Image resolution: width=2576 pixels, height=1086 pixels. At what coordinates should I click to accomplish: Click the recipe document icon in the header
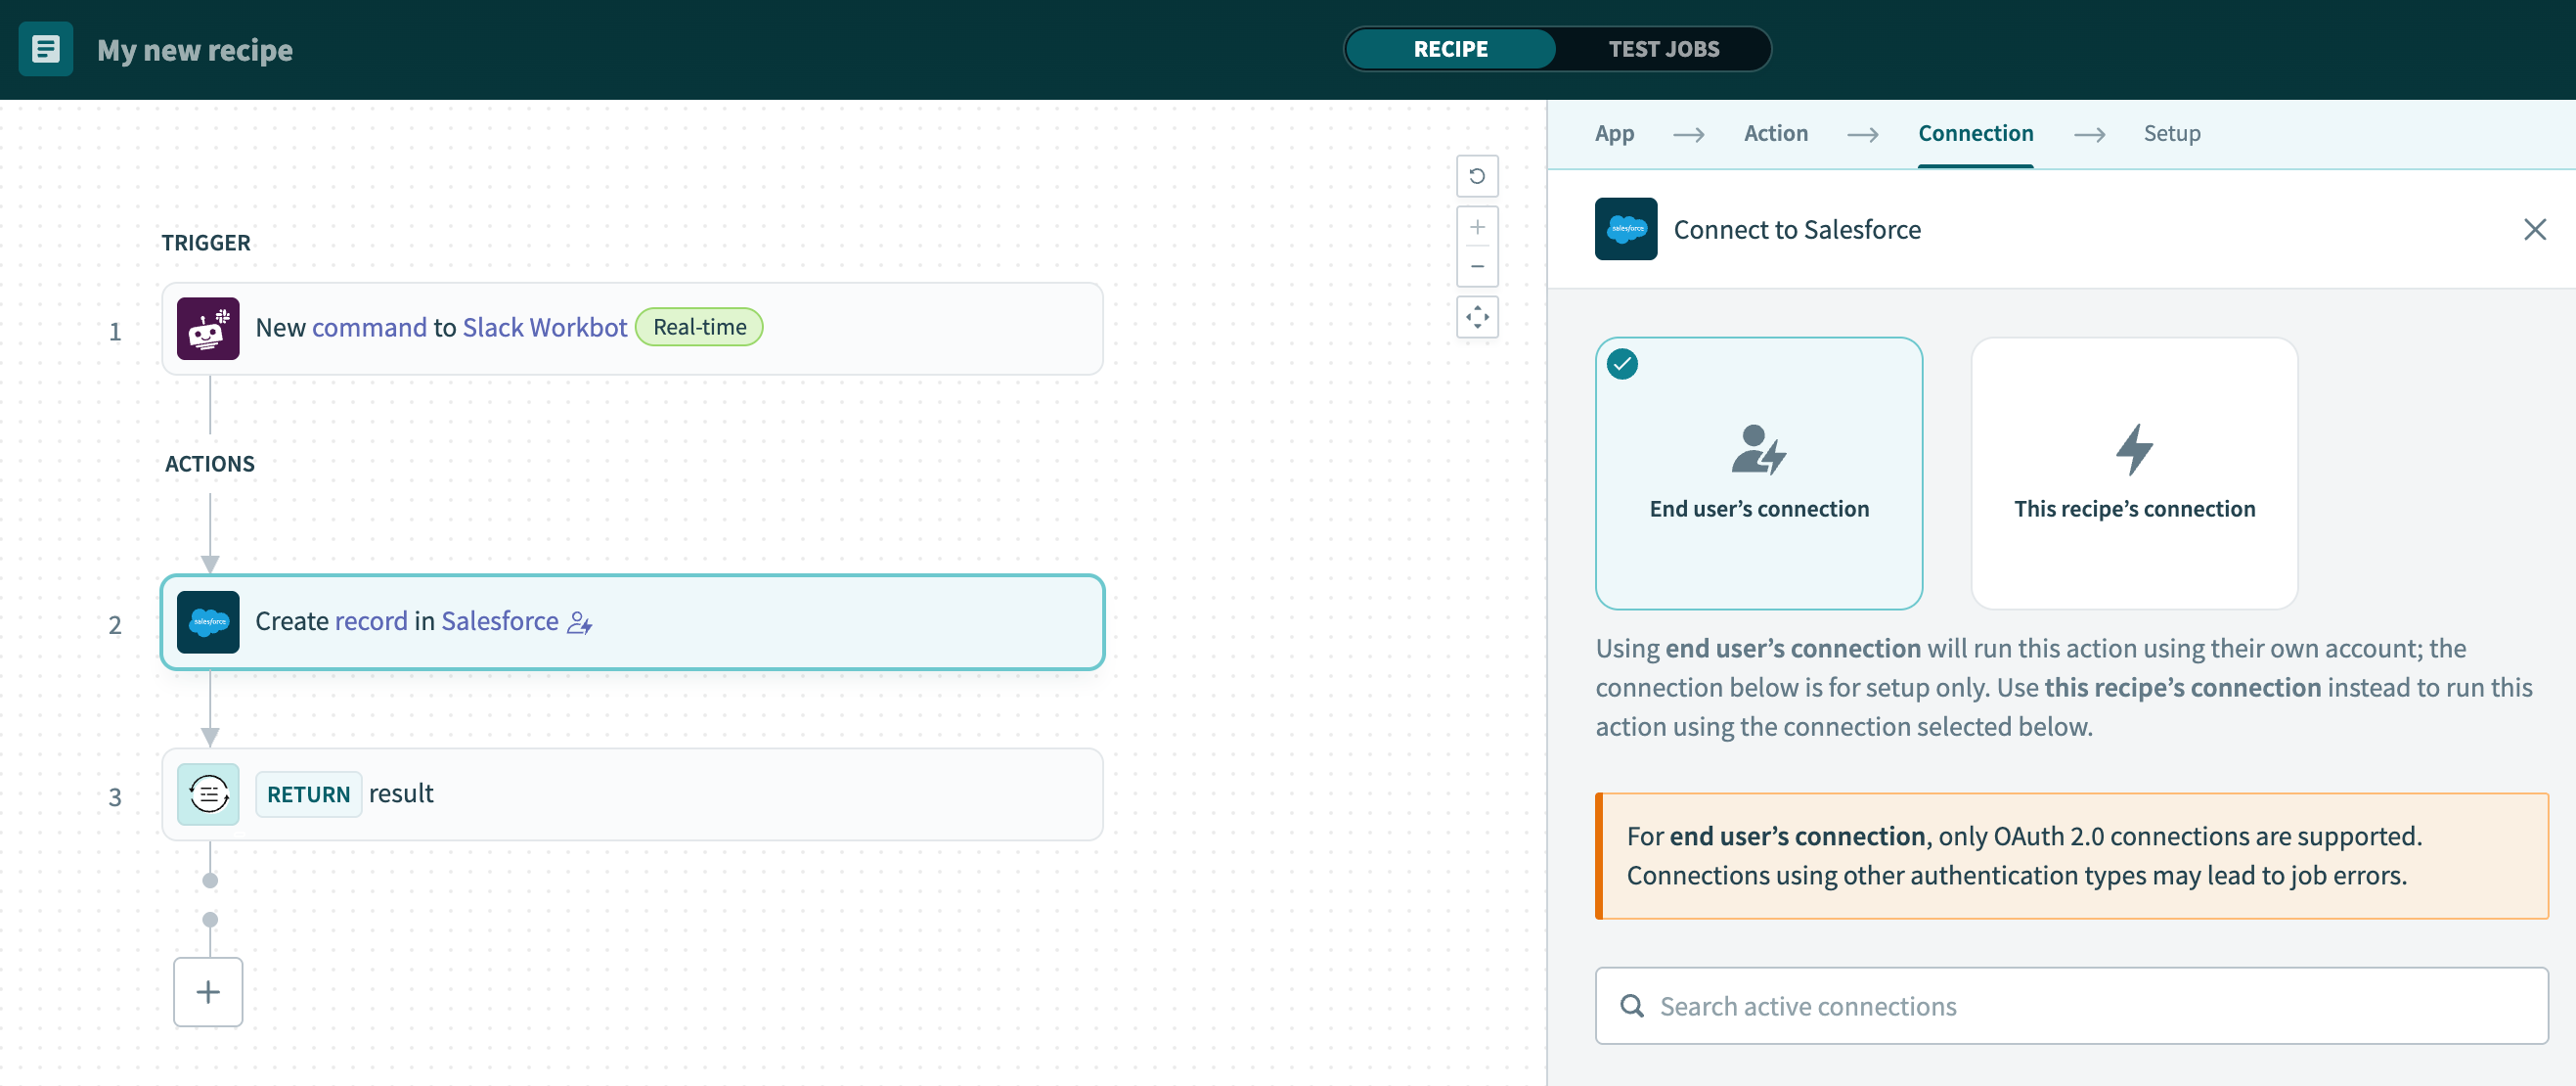[x=46, y=49]
